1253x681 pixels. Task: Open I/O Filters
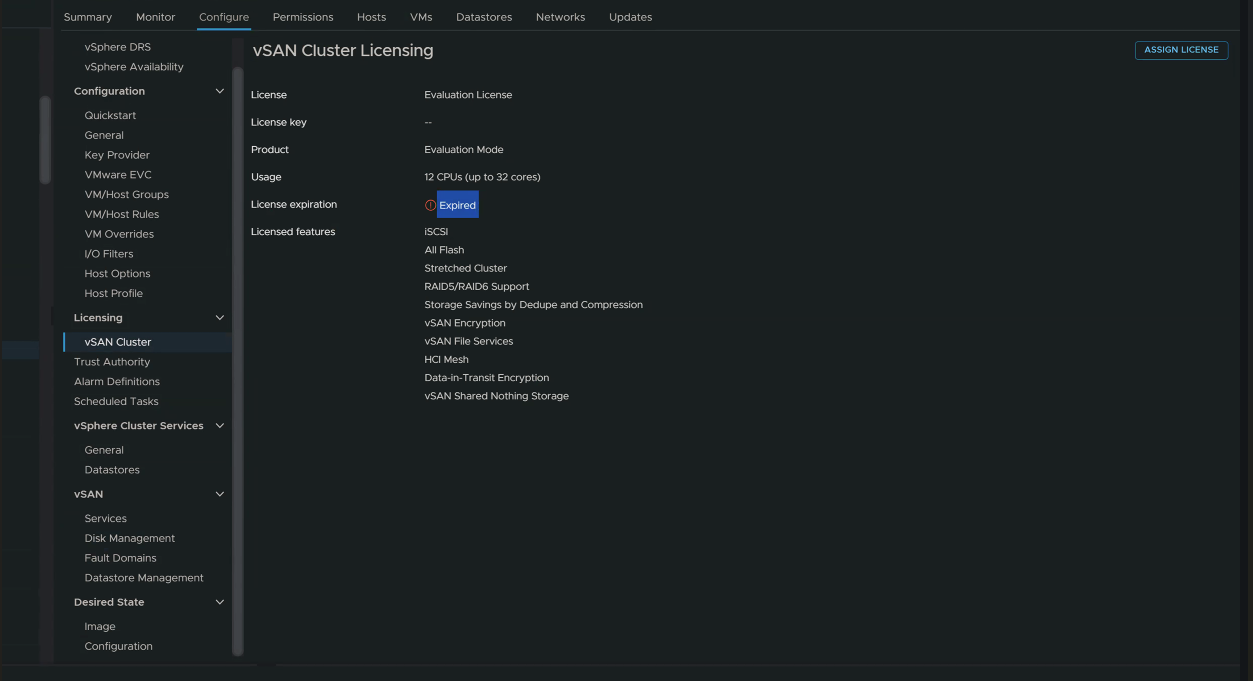click(x=109, y=254)
